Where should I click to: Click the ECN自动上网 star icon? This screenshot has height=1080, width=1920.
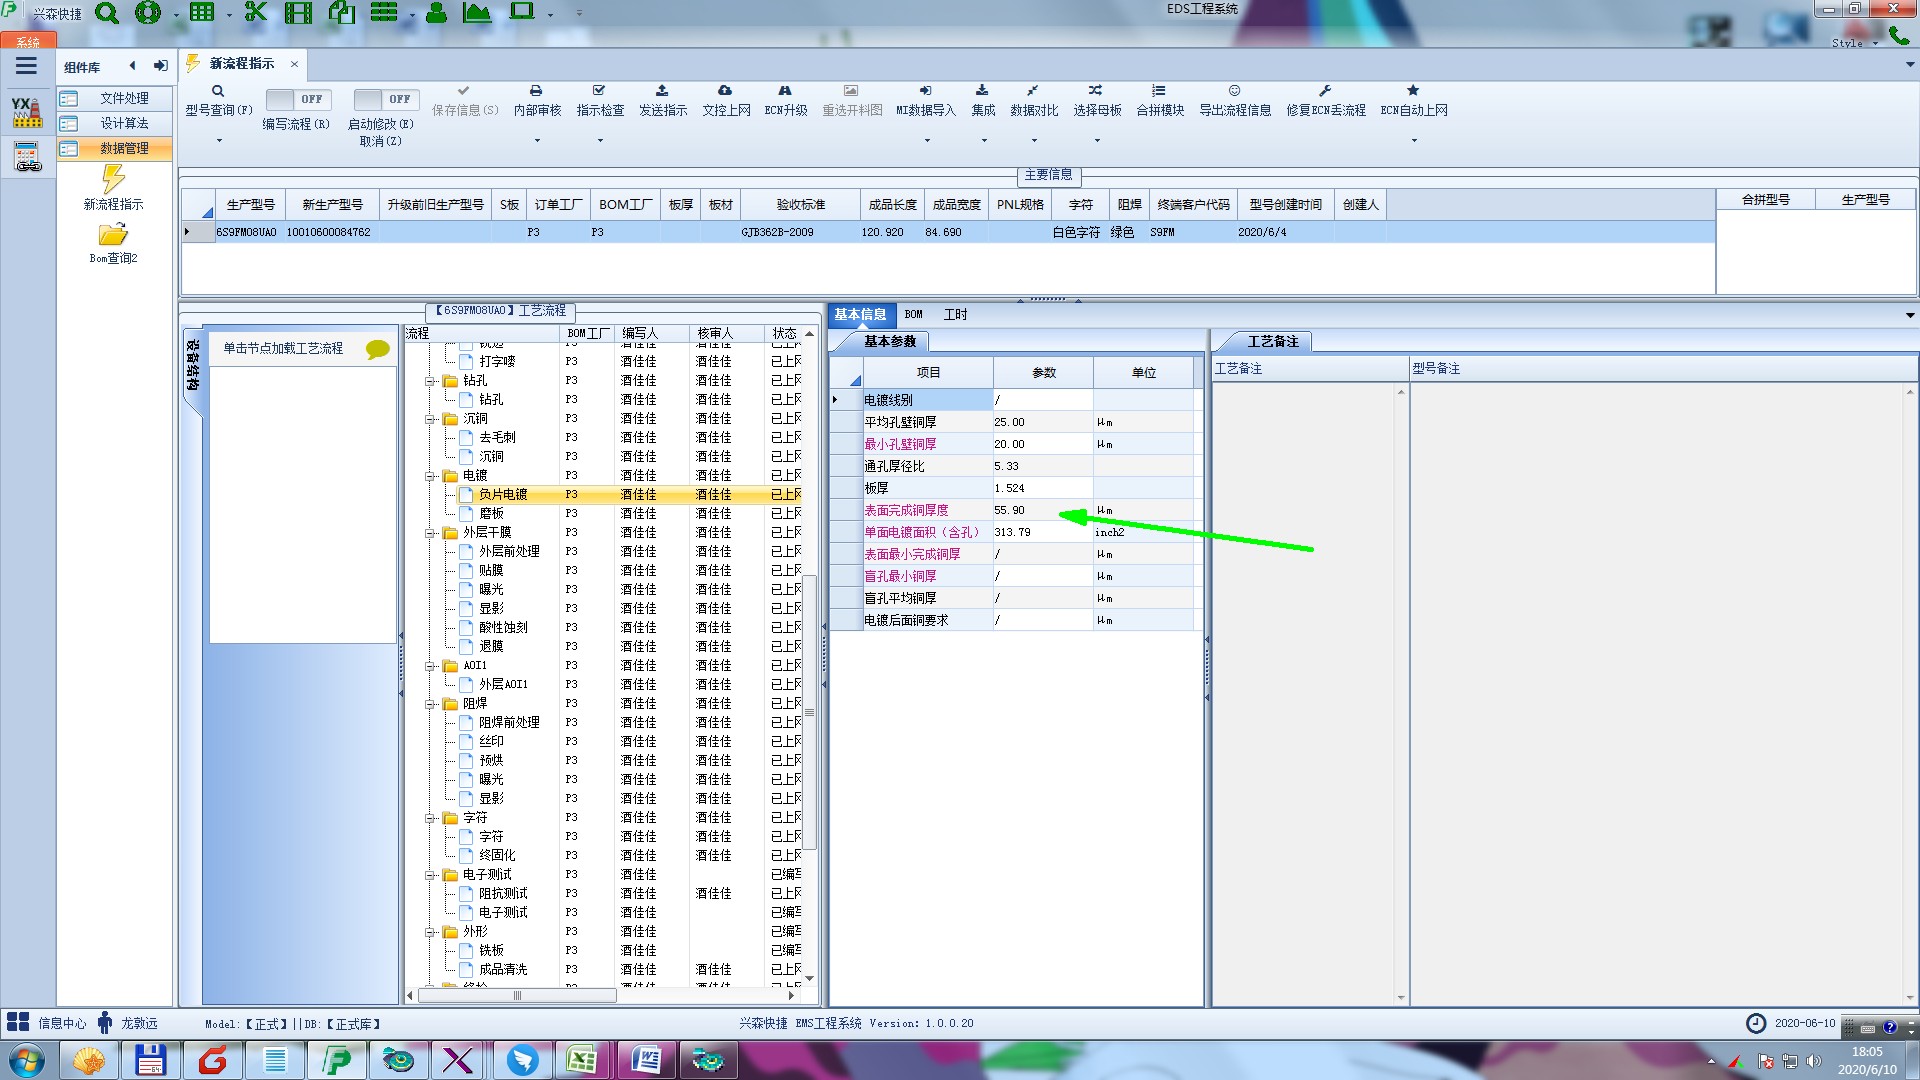[1413, 91]
